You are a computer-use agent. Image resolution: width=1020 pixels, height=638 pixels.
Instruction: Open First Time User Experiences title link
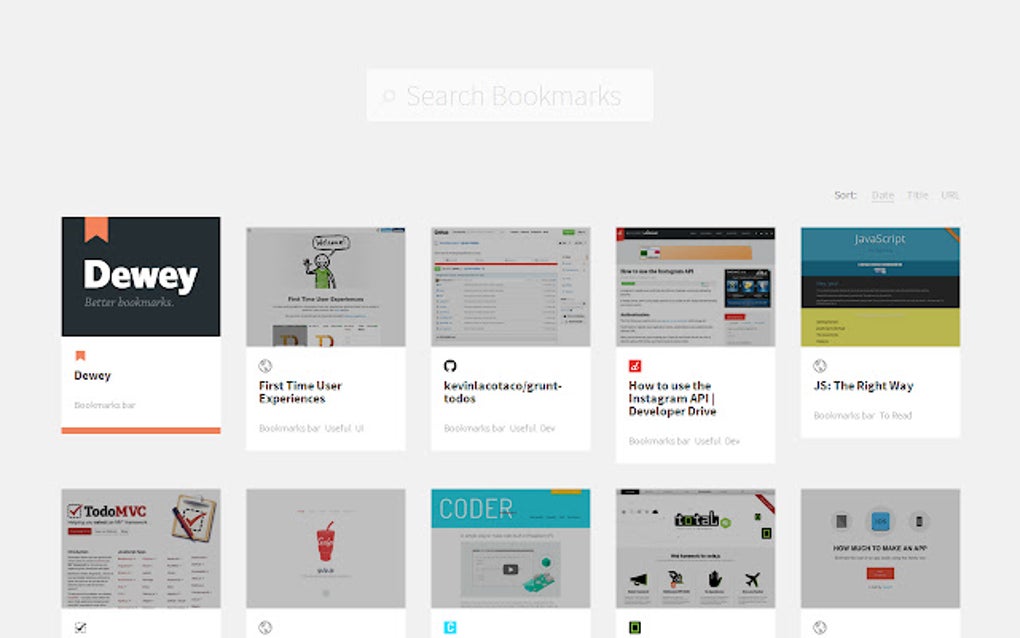[301, 392]
